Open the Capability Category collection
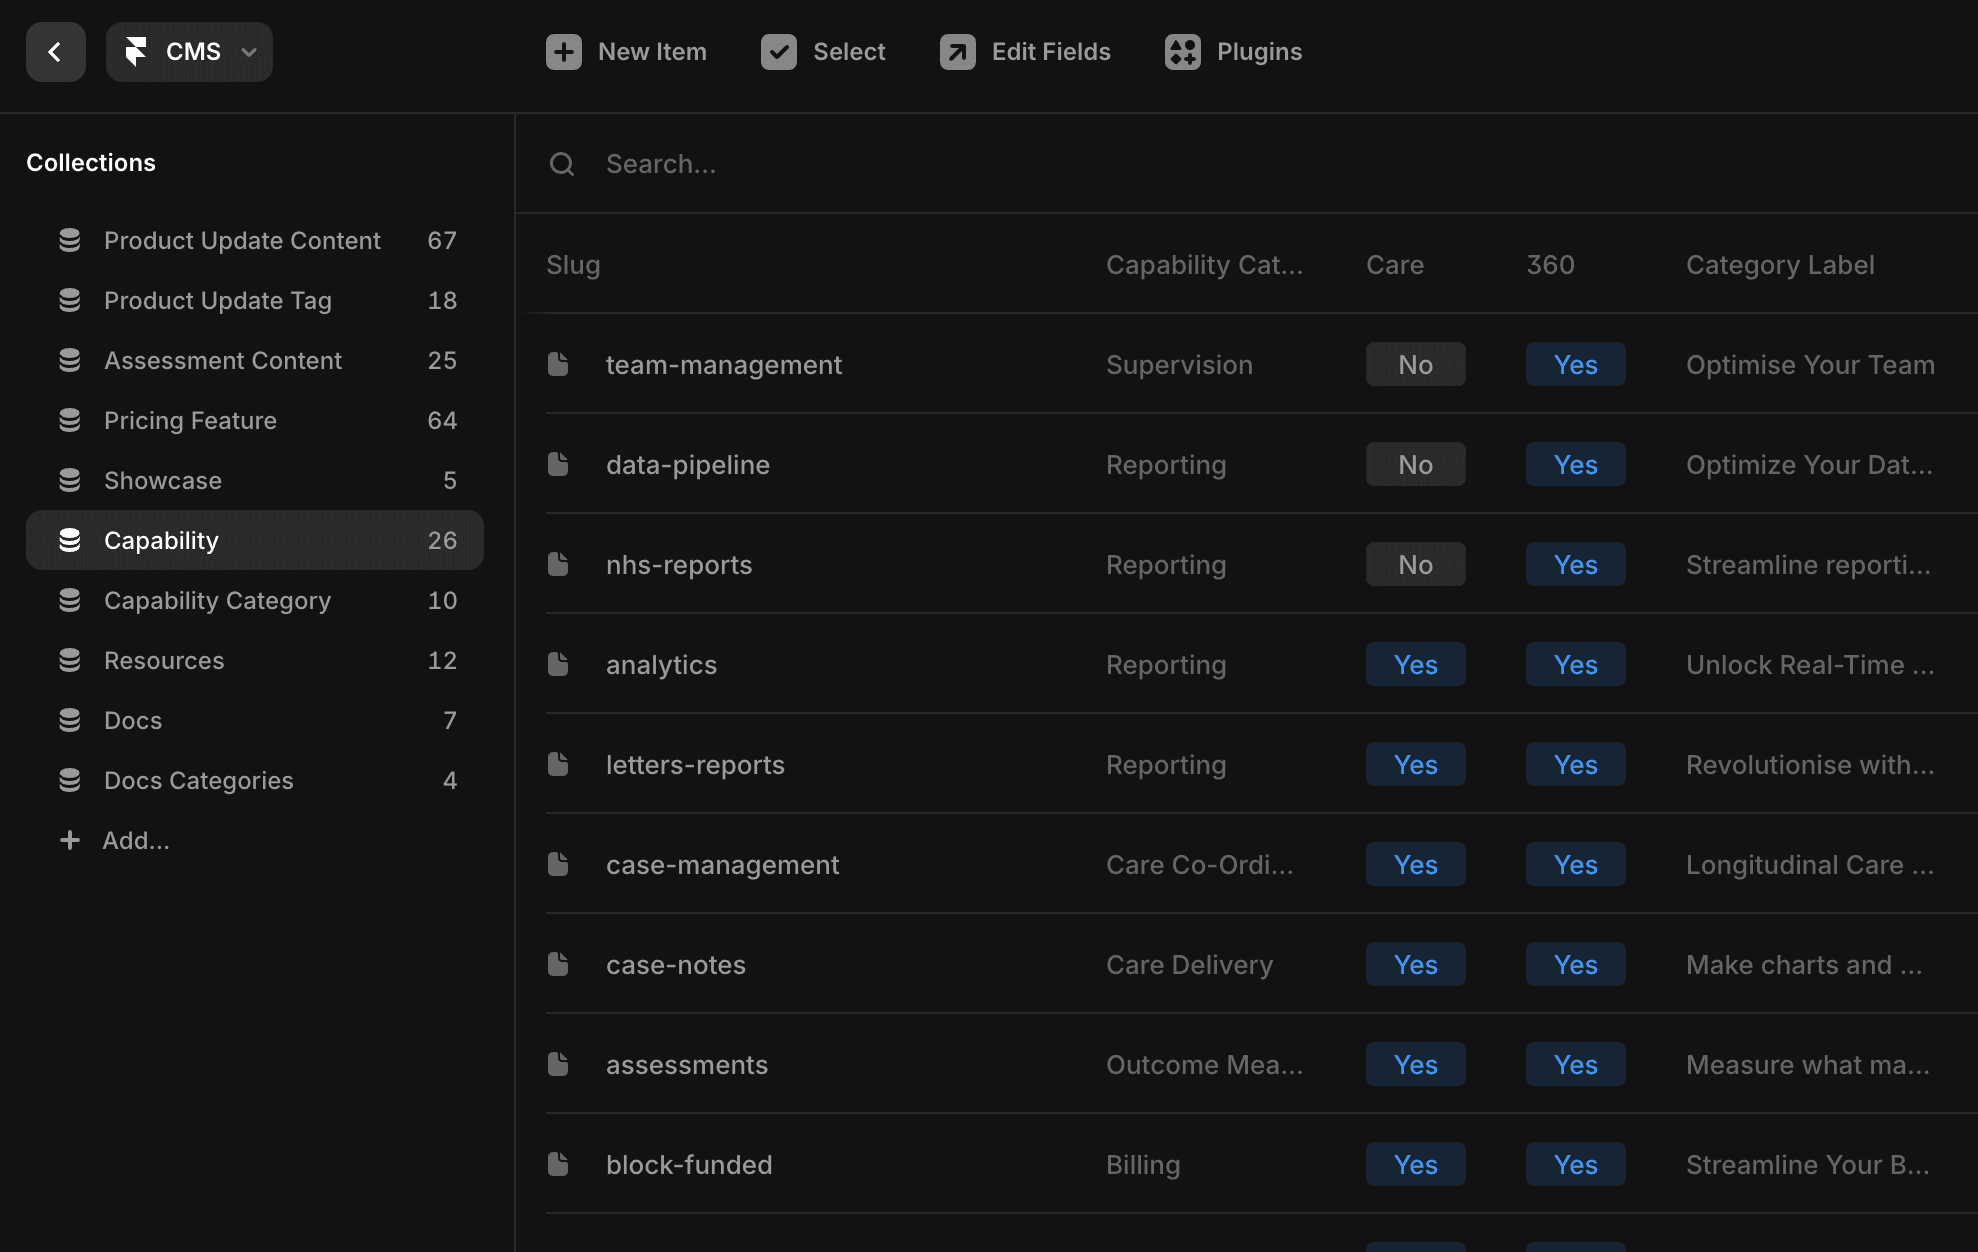 click(x=217, y=601)
